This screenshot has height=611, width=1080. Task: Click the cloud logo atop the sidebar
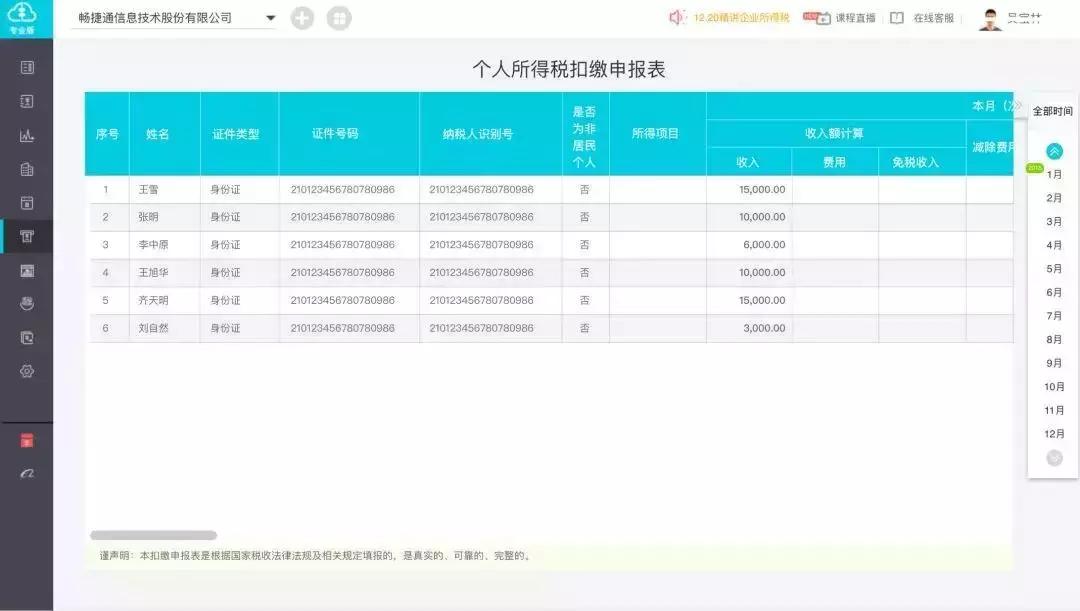point(27,15)
